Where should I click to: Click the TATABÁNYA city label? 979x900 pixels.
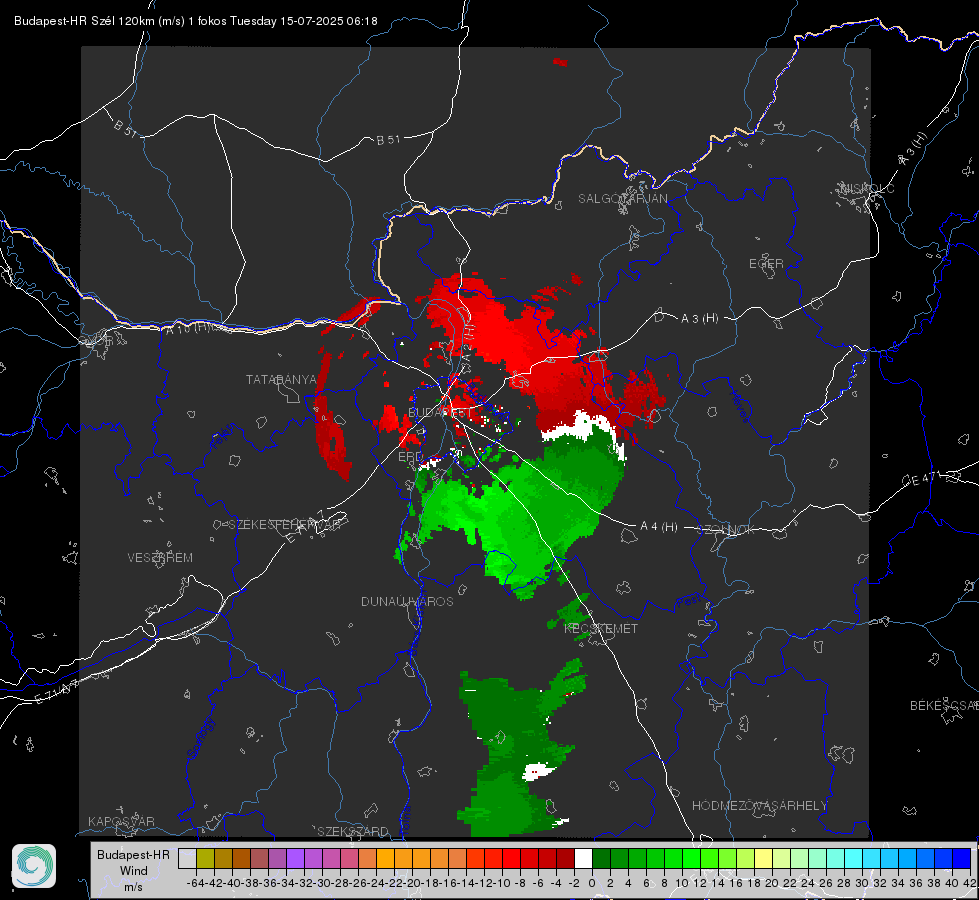[281, 379]
